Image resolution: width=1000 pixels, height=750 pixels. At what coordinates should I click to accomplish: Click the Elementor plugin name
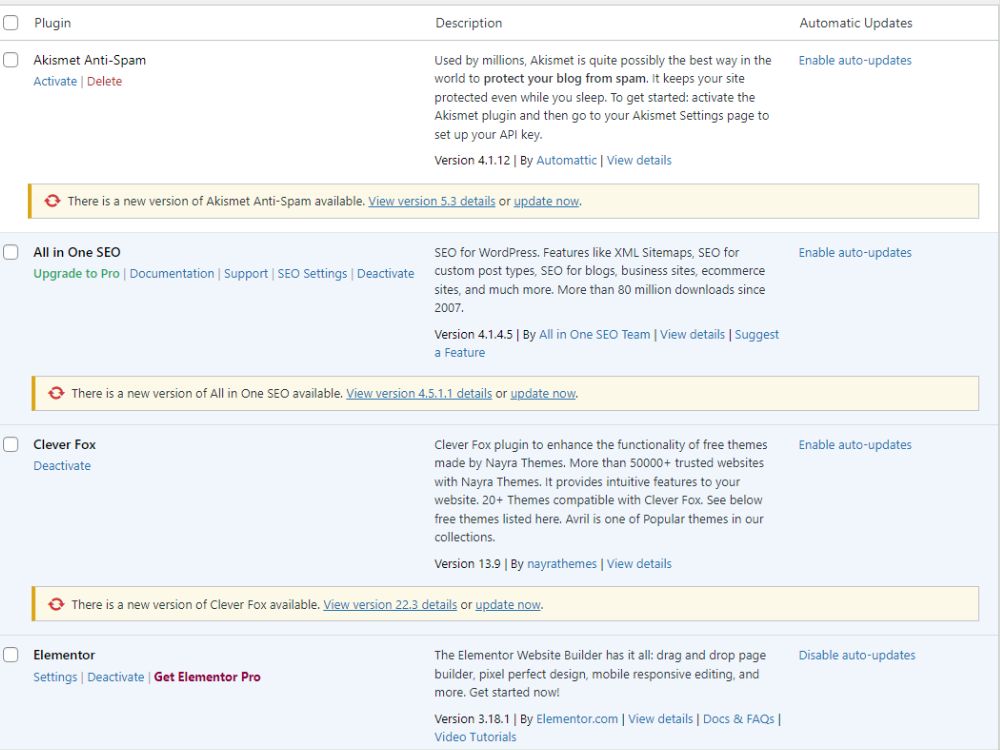tap(64, 655)
